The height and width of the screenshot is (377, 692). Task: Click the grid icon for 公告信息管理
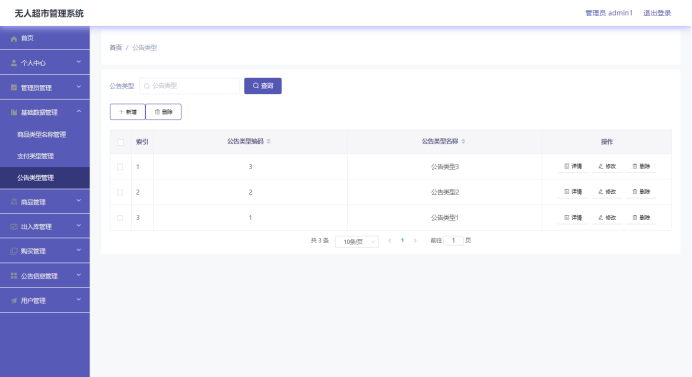(x=14, y=275)
